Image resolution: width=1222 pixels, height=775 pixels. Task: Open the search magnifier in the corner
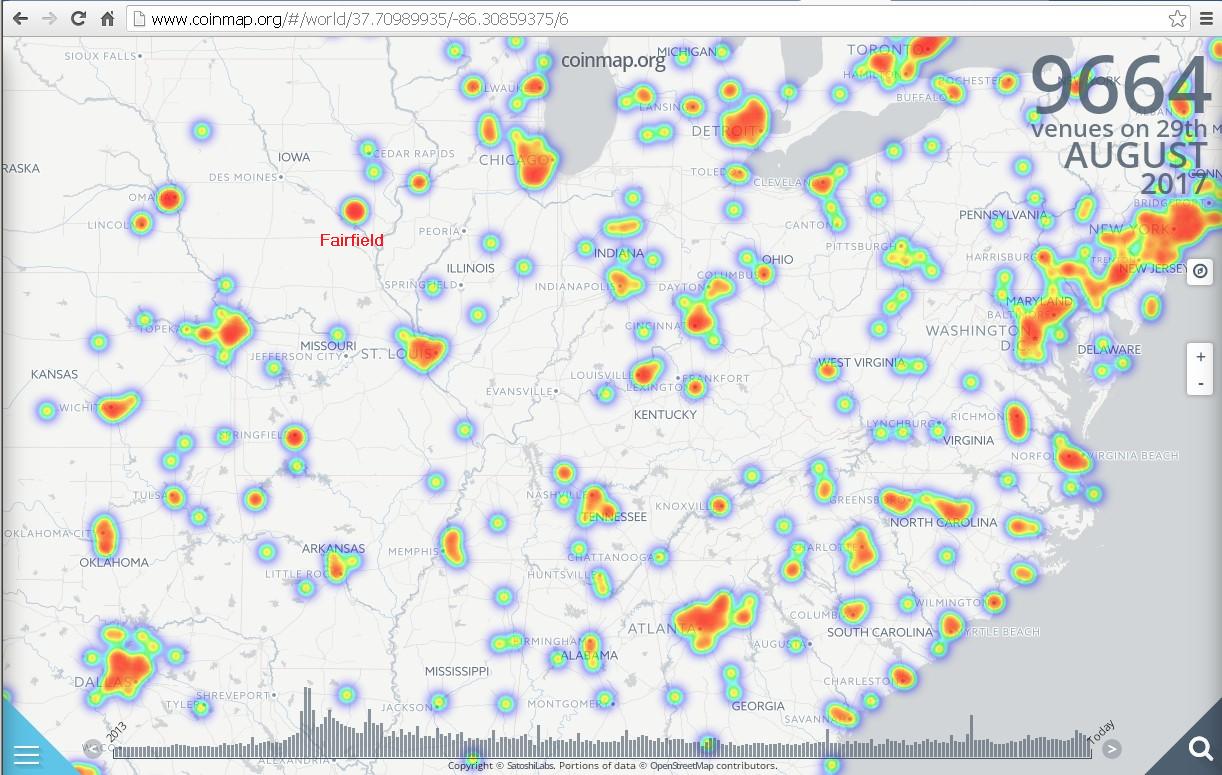[1199, 748]
